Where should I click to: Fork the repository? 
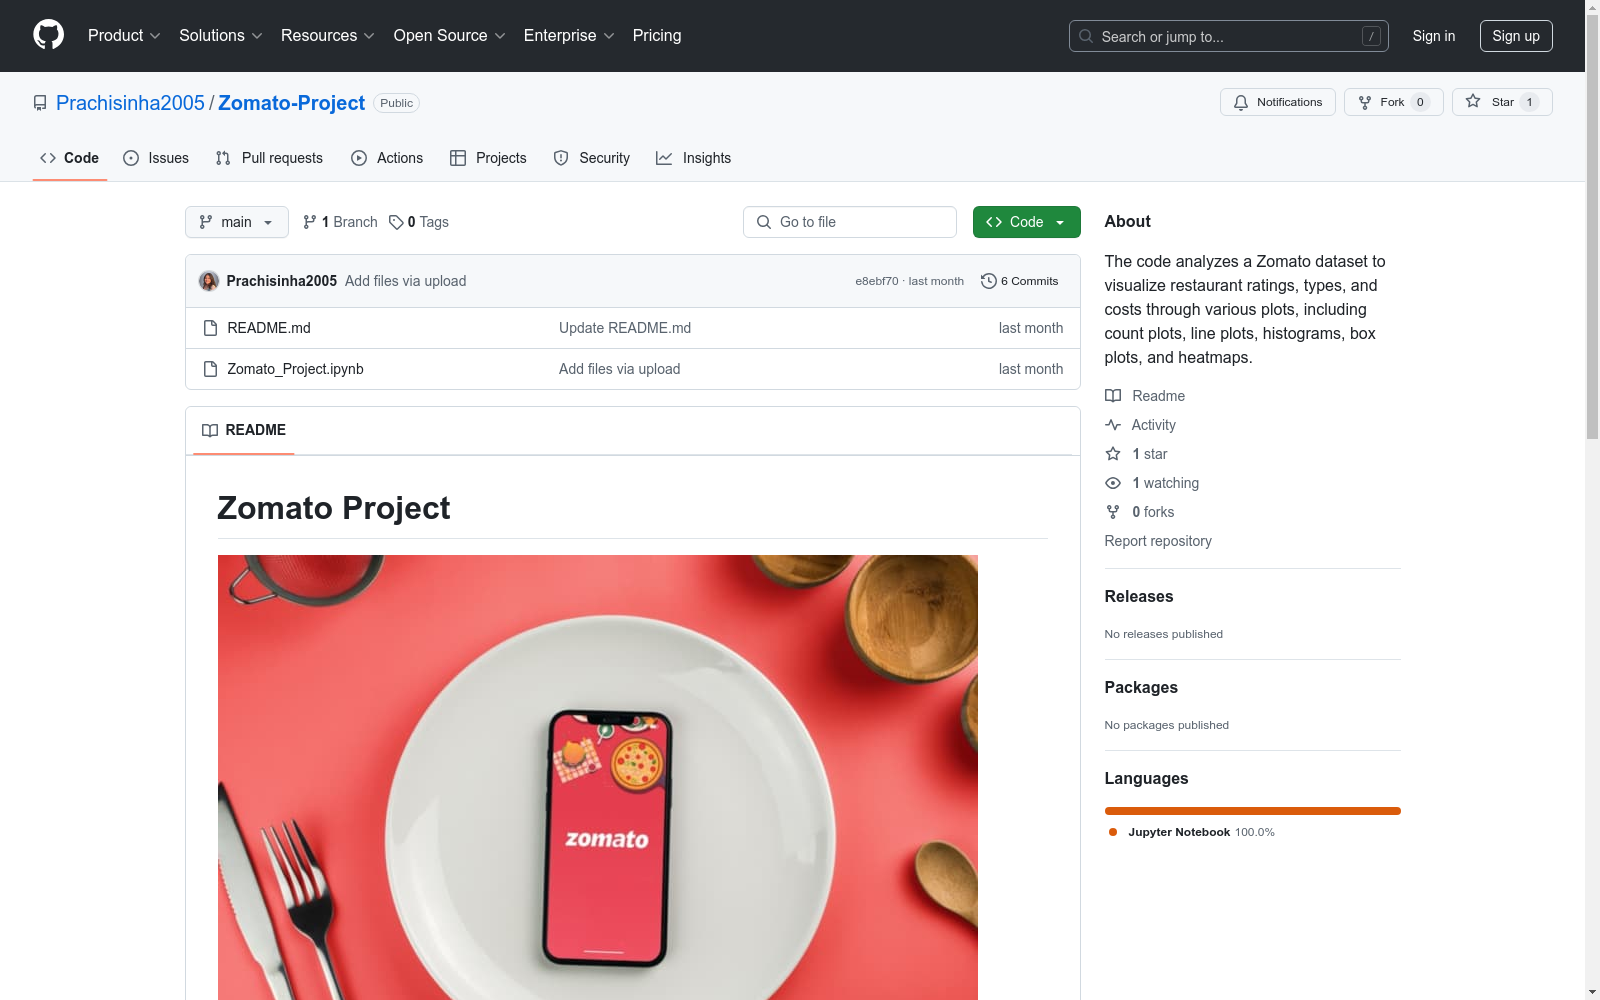click(1393, 102)
